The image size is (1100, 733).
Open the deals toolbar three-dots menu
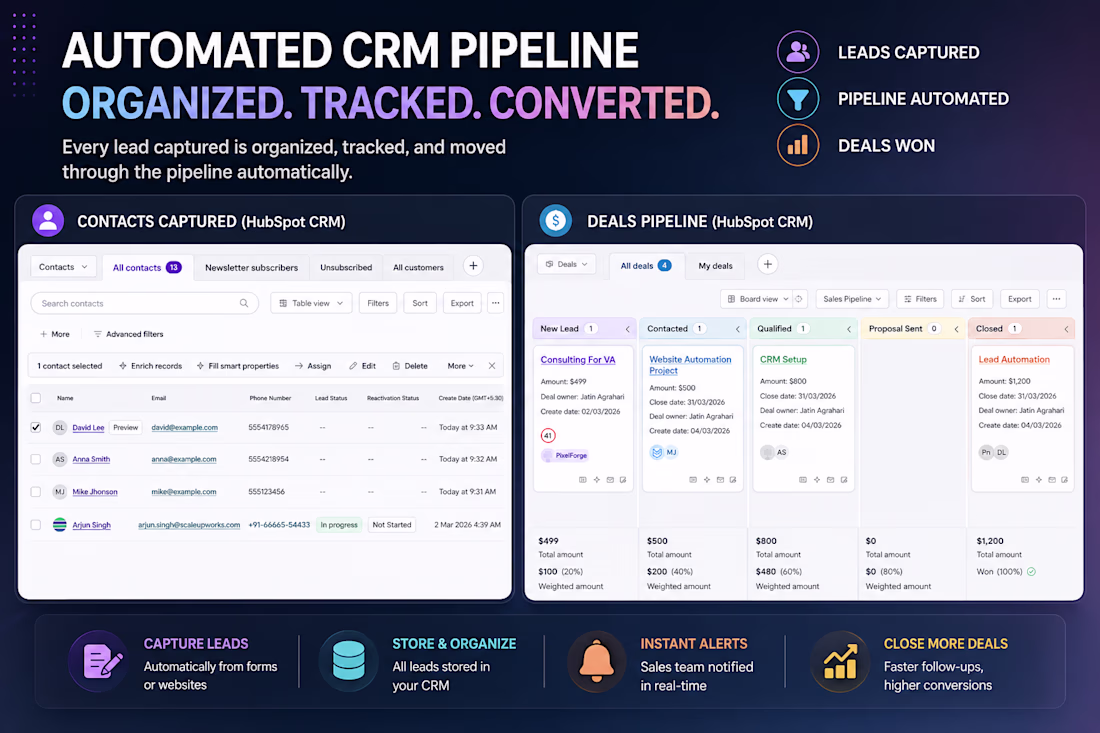point(1057,299)
